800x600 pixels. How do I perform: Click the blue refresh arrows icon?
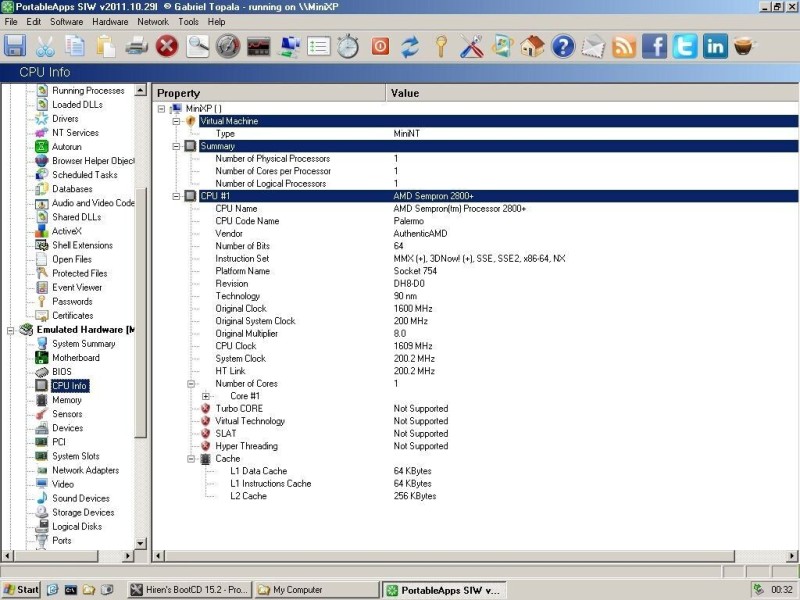pyautogui.click(x=410, y=46)
